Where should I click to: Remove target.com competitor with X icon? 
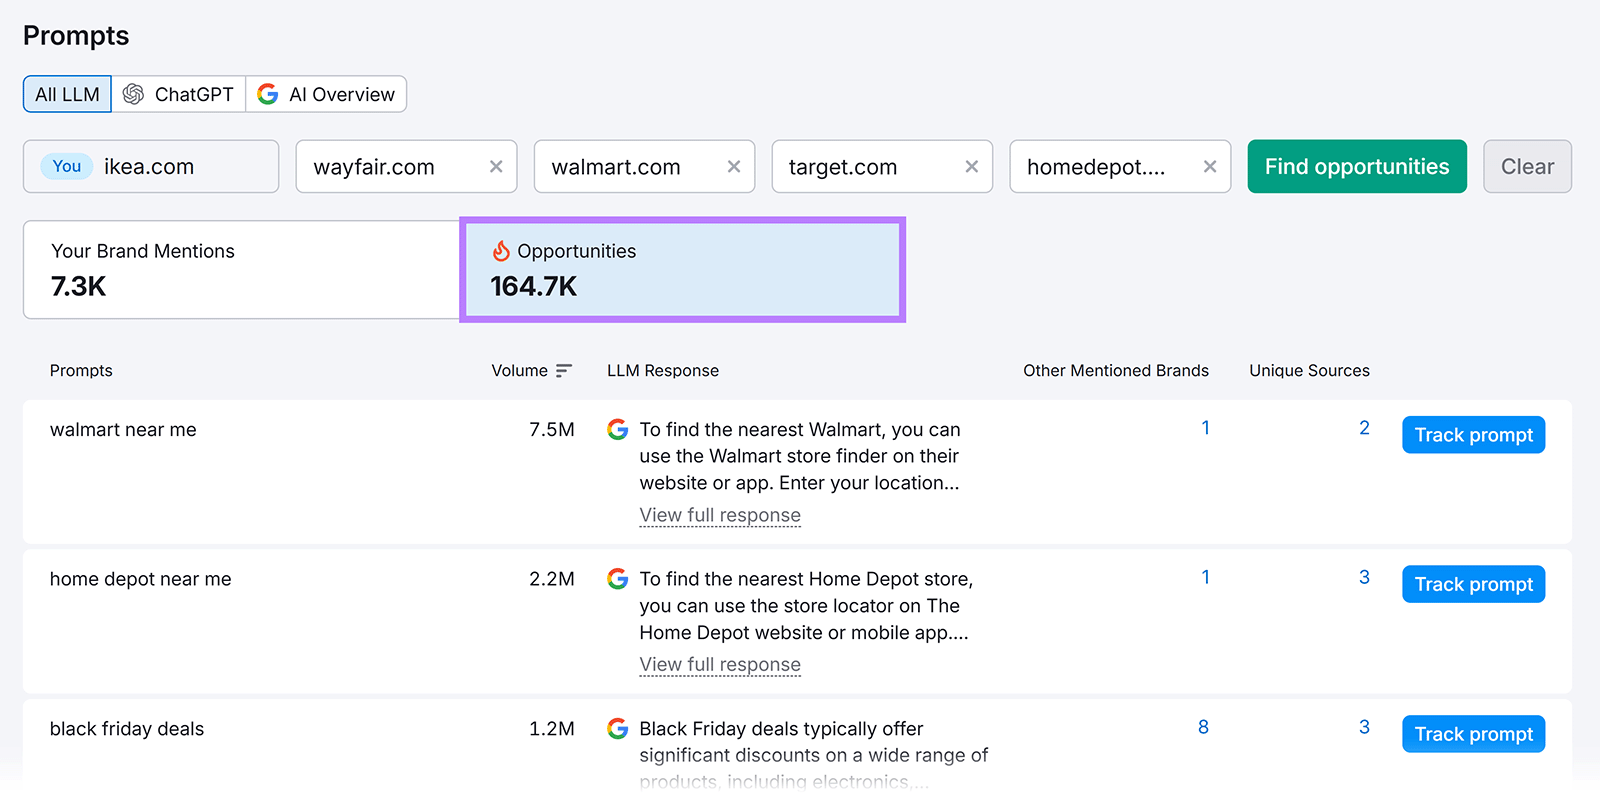[x=971, y=167]
